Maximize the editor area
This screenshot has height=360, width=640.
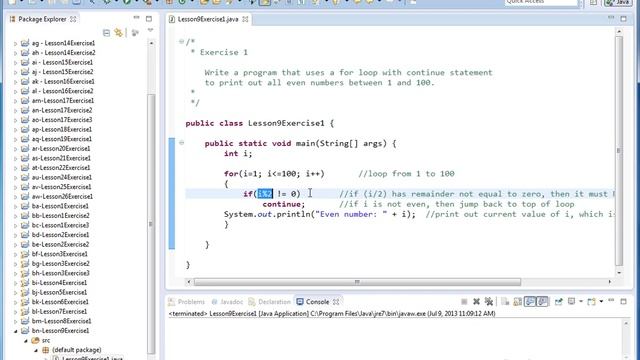coord(623,19)
